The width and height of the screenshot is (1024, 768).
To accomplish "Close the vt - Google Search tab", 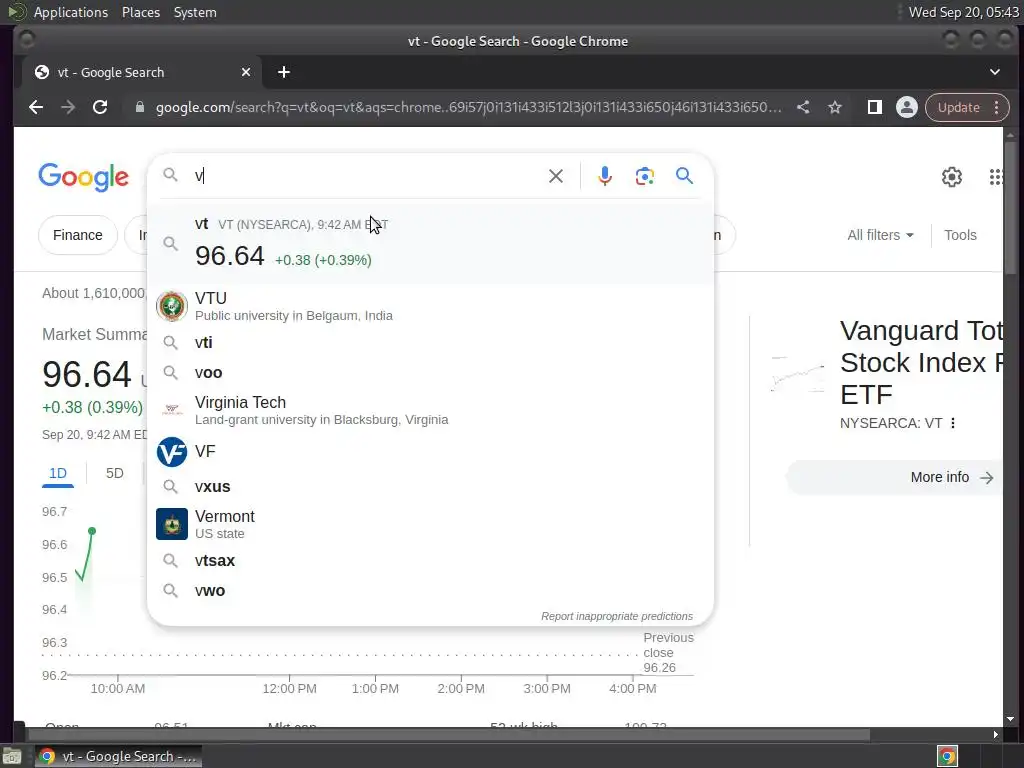I will (x=246, y=72).
